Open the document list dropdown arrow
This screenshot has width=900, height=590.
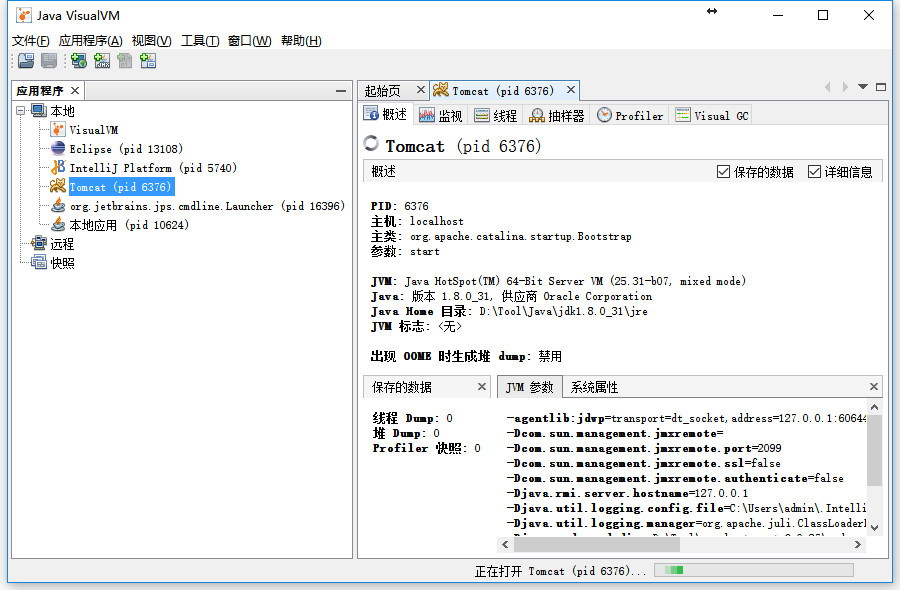point(863,87)
